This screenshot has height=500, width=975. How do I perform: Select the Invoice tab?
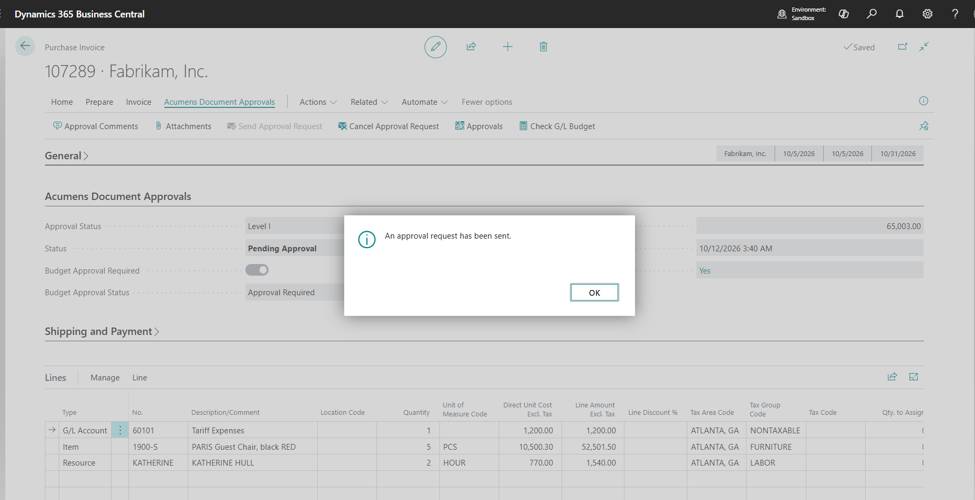(138, 102)
